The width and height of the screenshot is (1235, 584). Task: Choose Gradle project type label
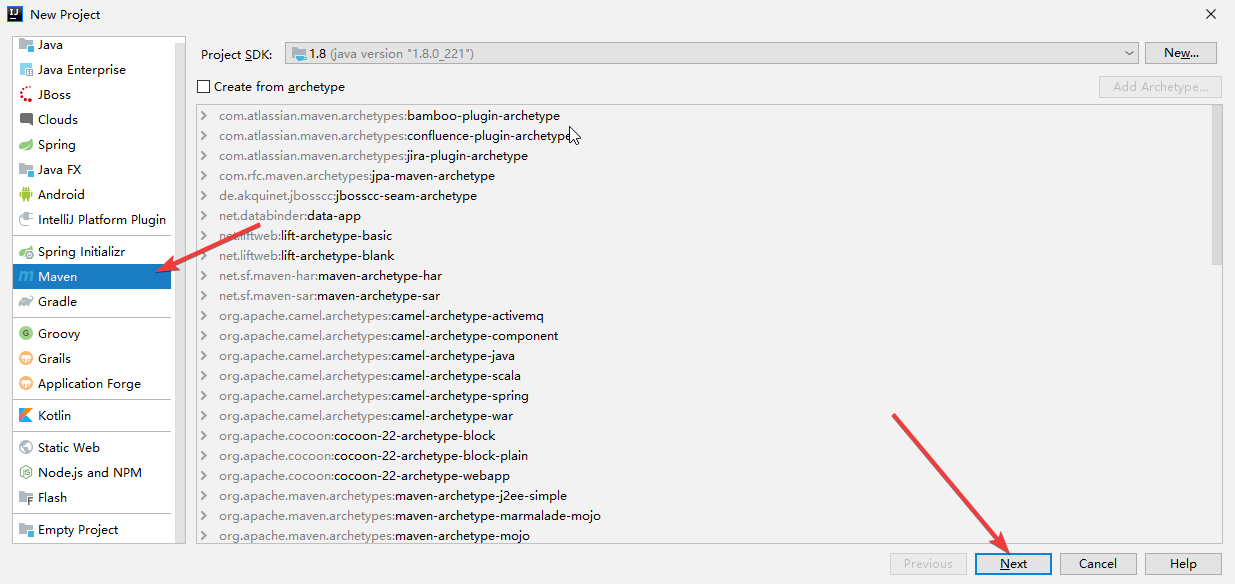pyautogui.click(x=57, y=302)
